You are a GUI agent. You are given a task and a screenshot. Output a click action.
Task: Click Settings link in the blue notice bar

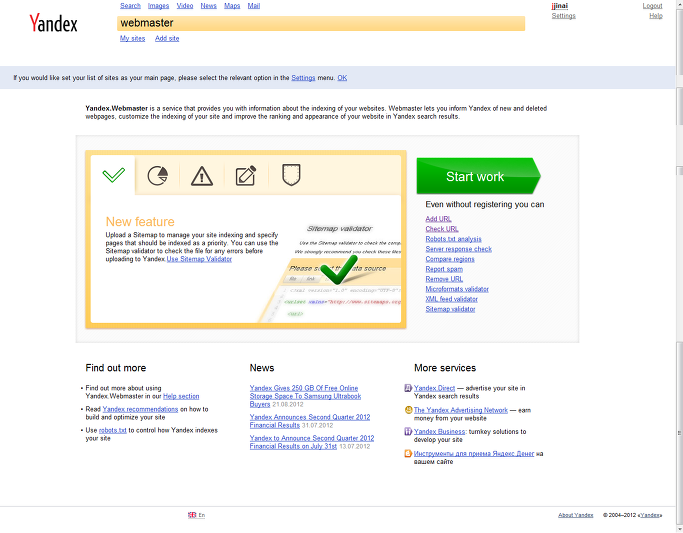[303, 78]
